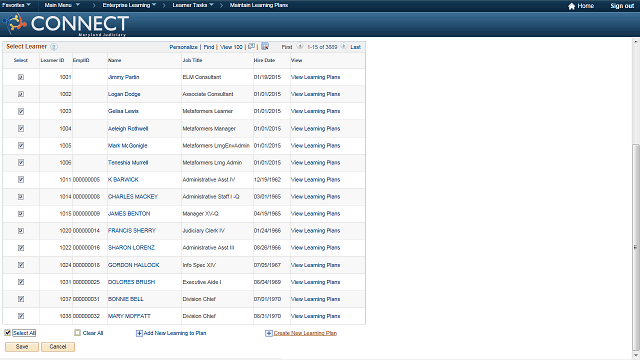This screenshot has height=360, width=640.
Task: Click the Home house icon
Action: tap(571, 6)
